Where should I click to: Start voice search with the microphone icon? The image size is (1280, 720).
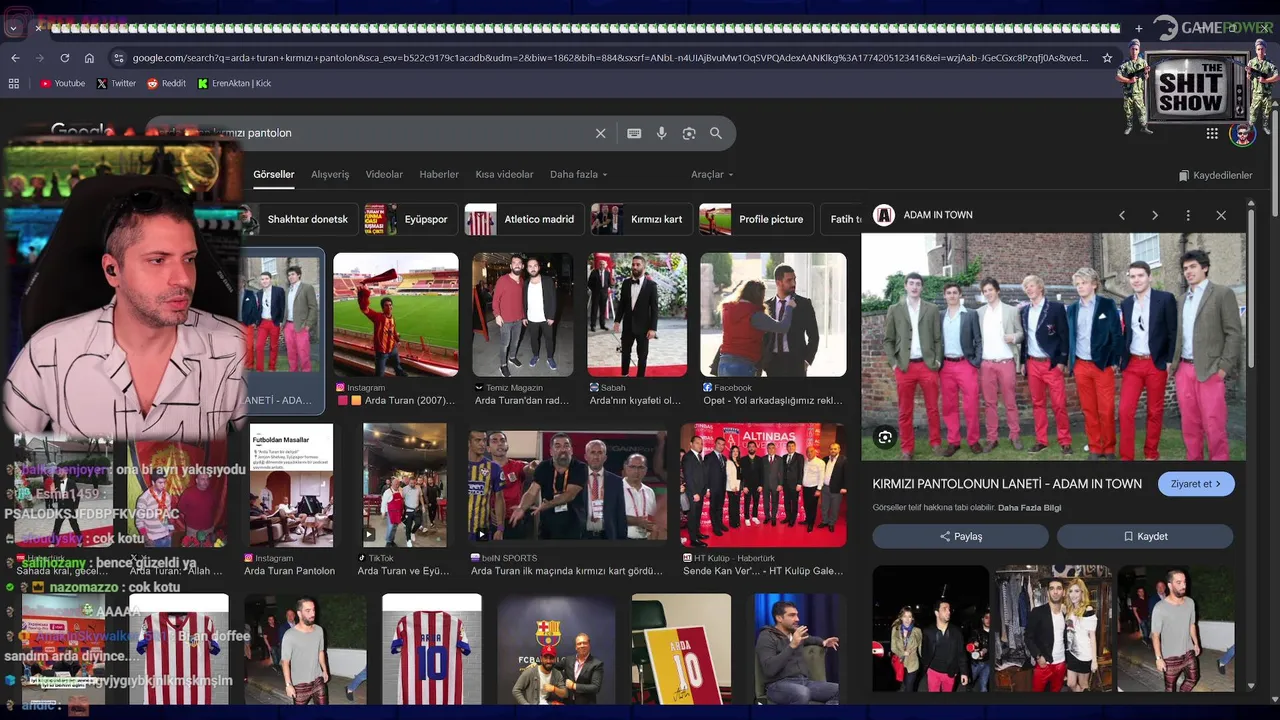[661, 133]
